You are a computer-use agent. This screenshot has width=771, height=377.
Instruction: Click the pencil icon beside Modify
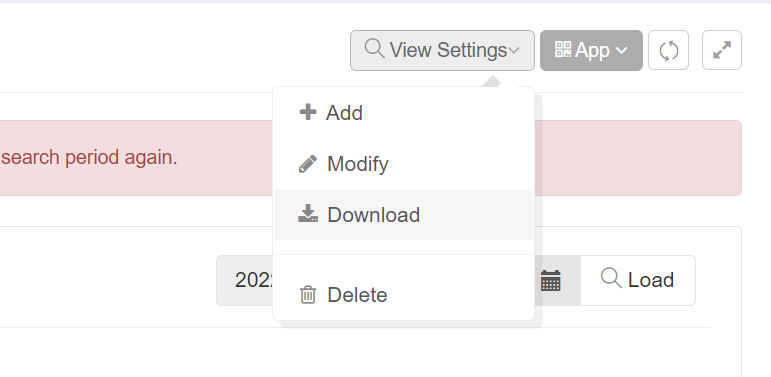(x=308, y=164)
